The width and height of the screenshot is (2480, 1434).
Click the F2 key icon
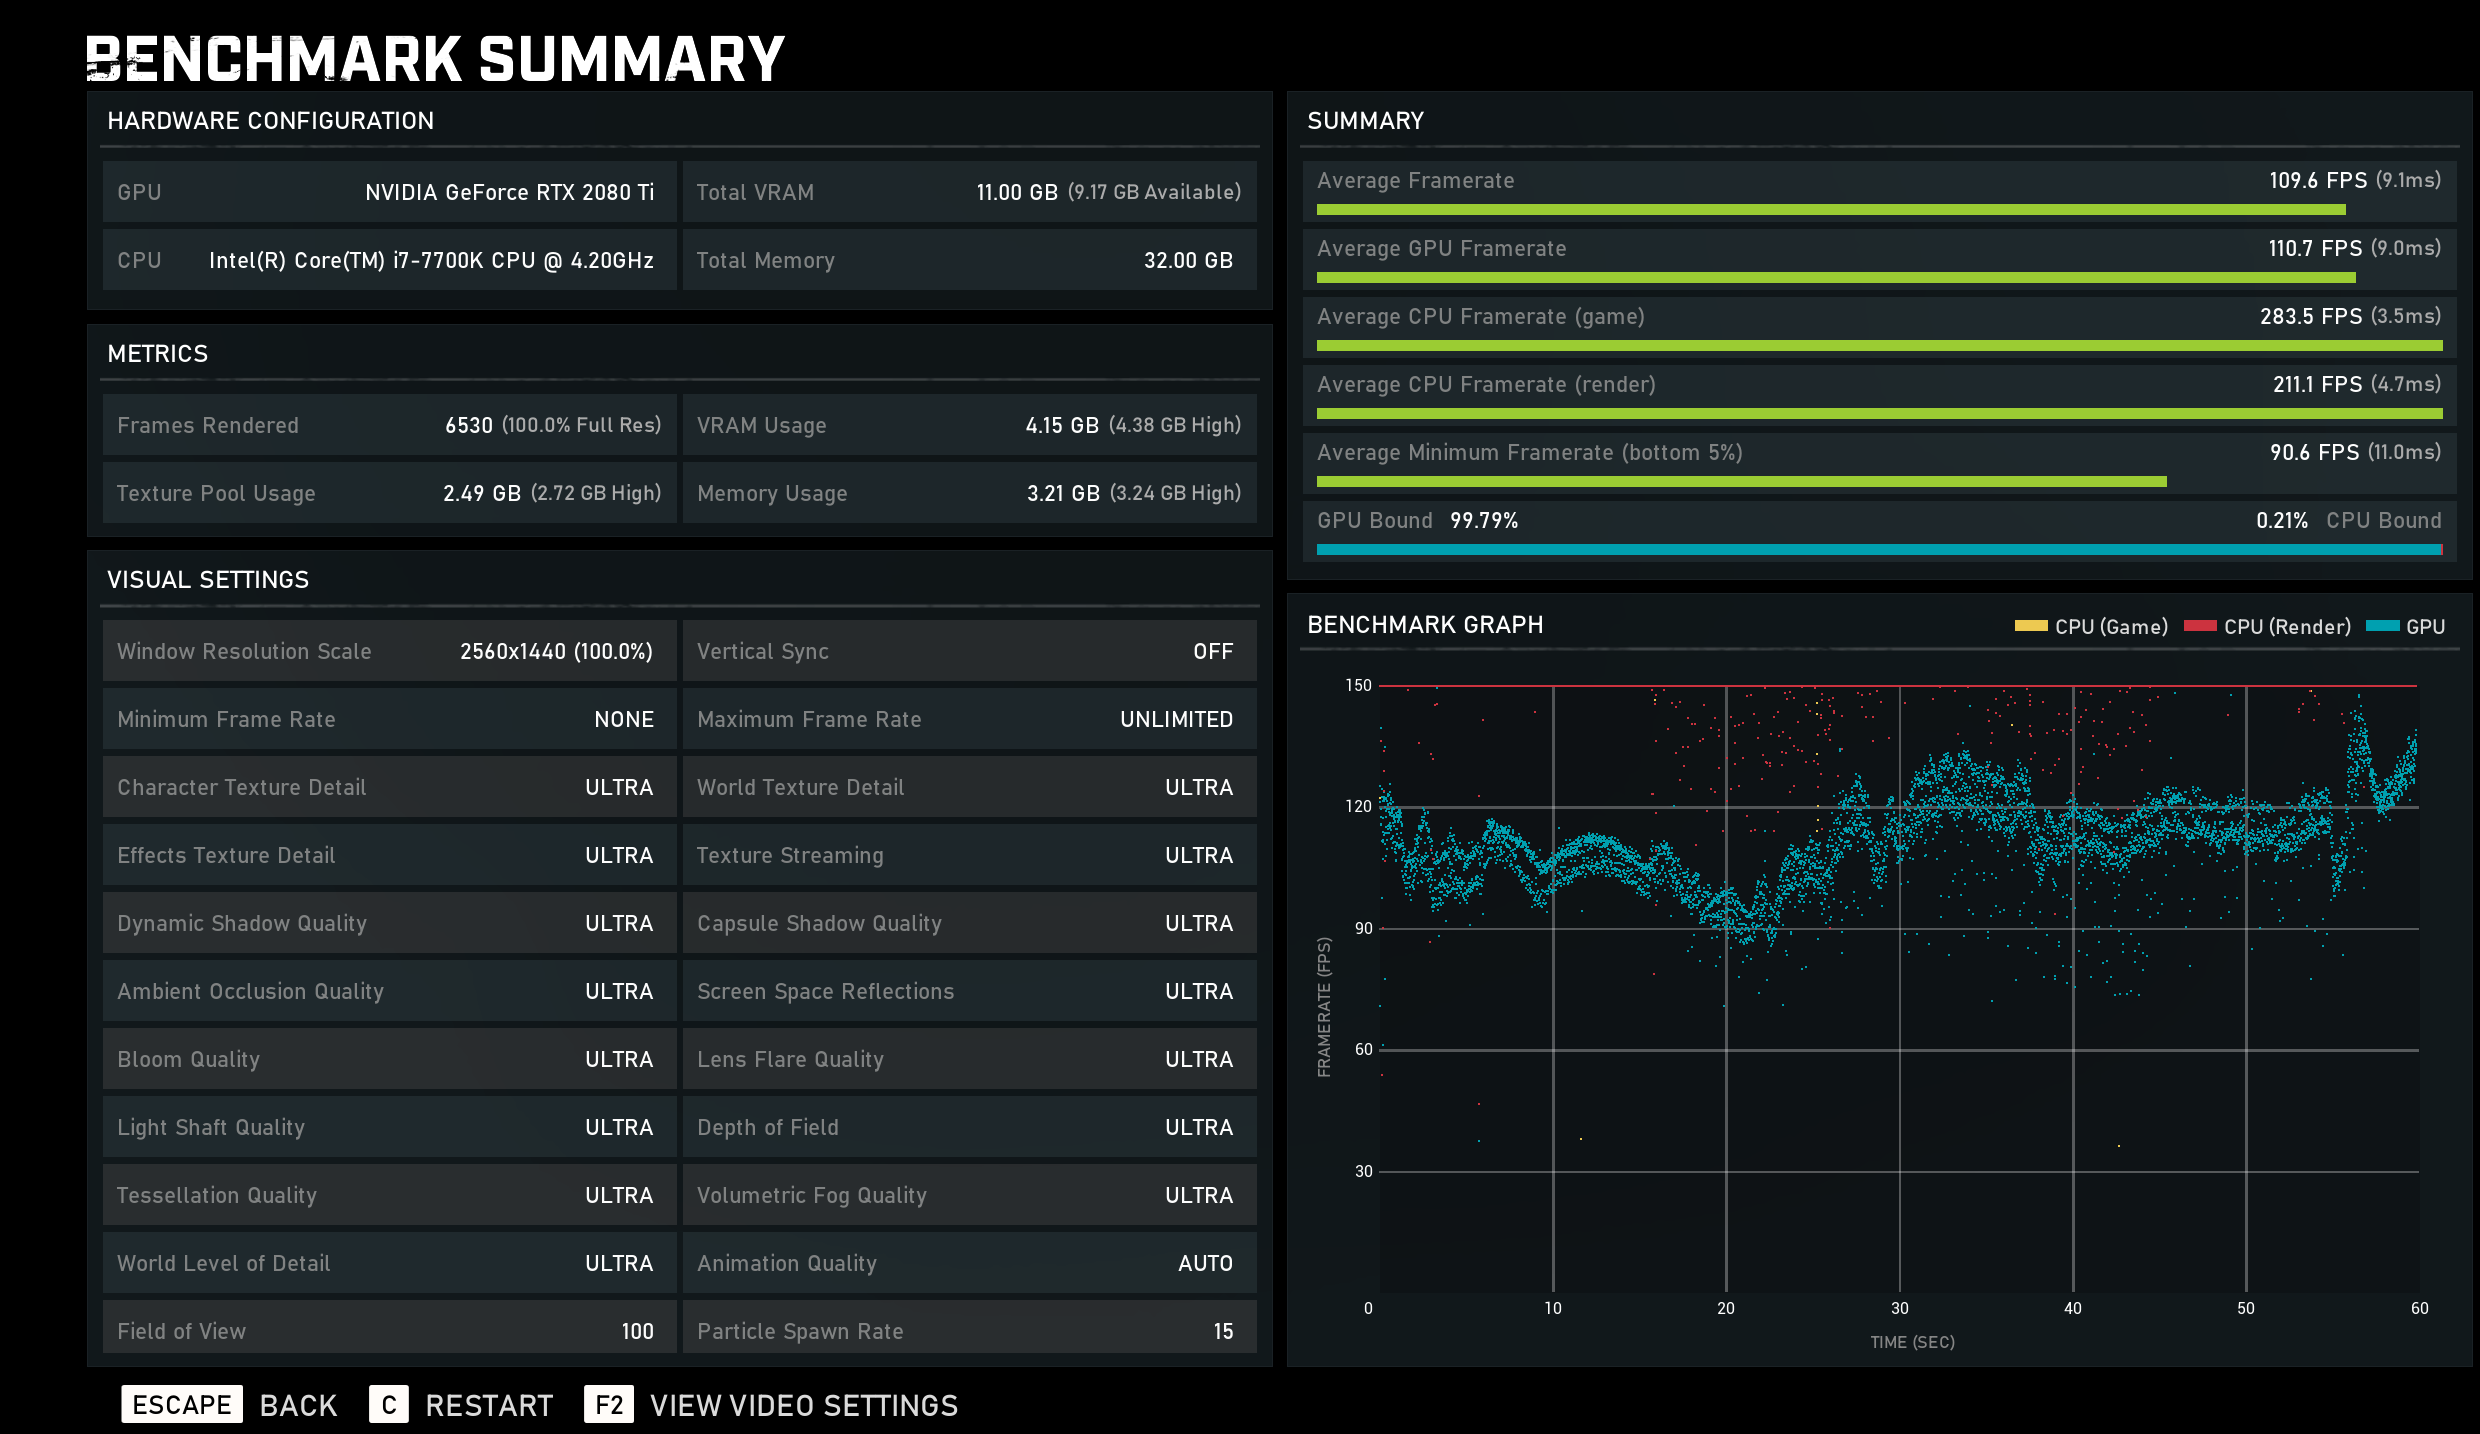click(x=608, y=1405)
